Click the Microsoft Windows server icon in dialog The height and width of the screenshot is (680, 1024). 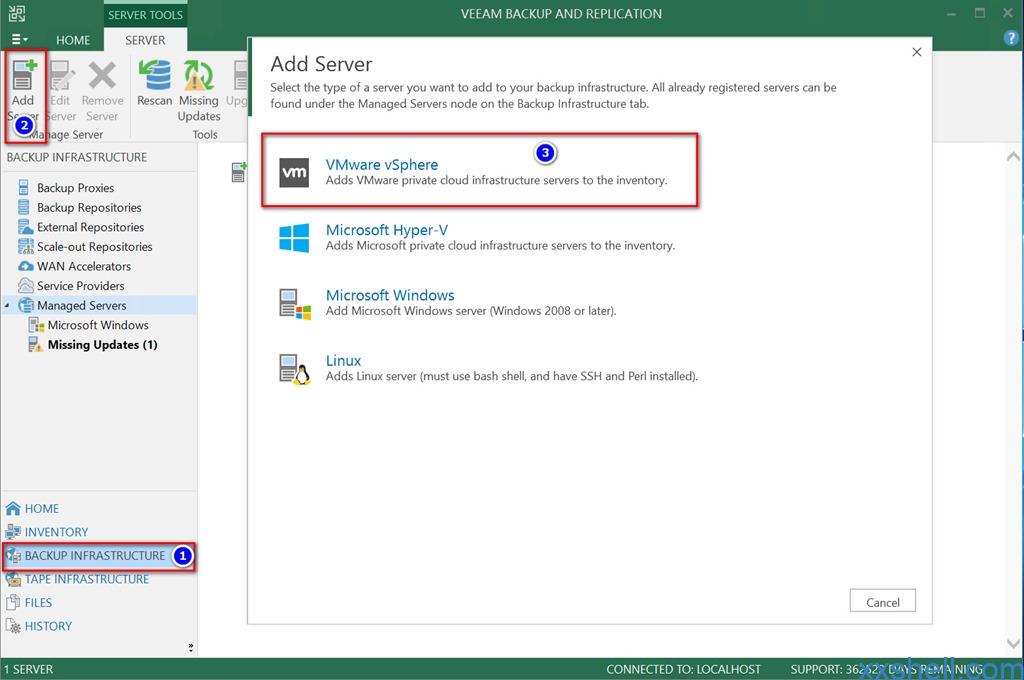(x=295, y=304)
